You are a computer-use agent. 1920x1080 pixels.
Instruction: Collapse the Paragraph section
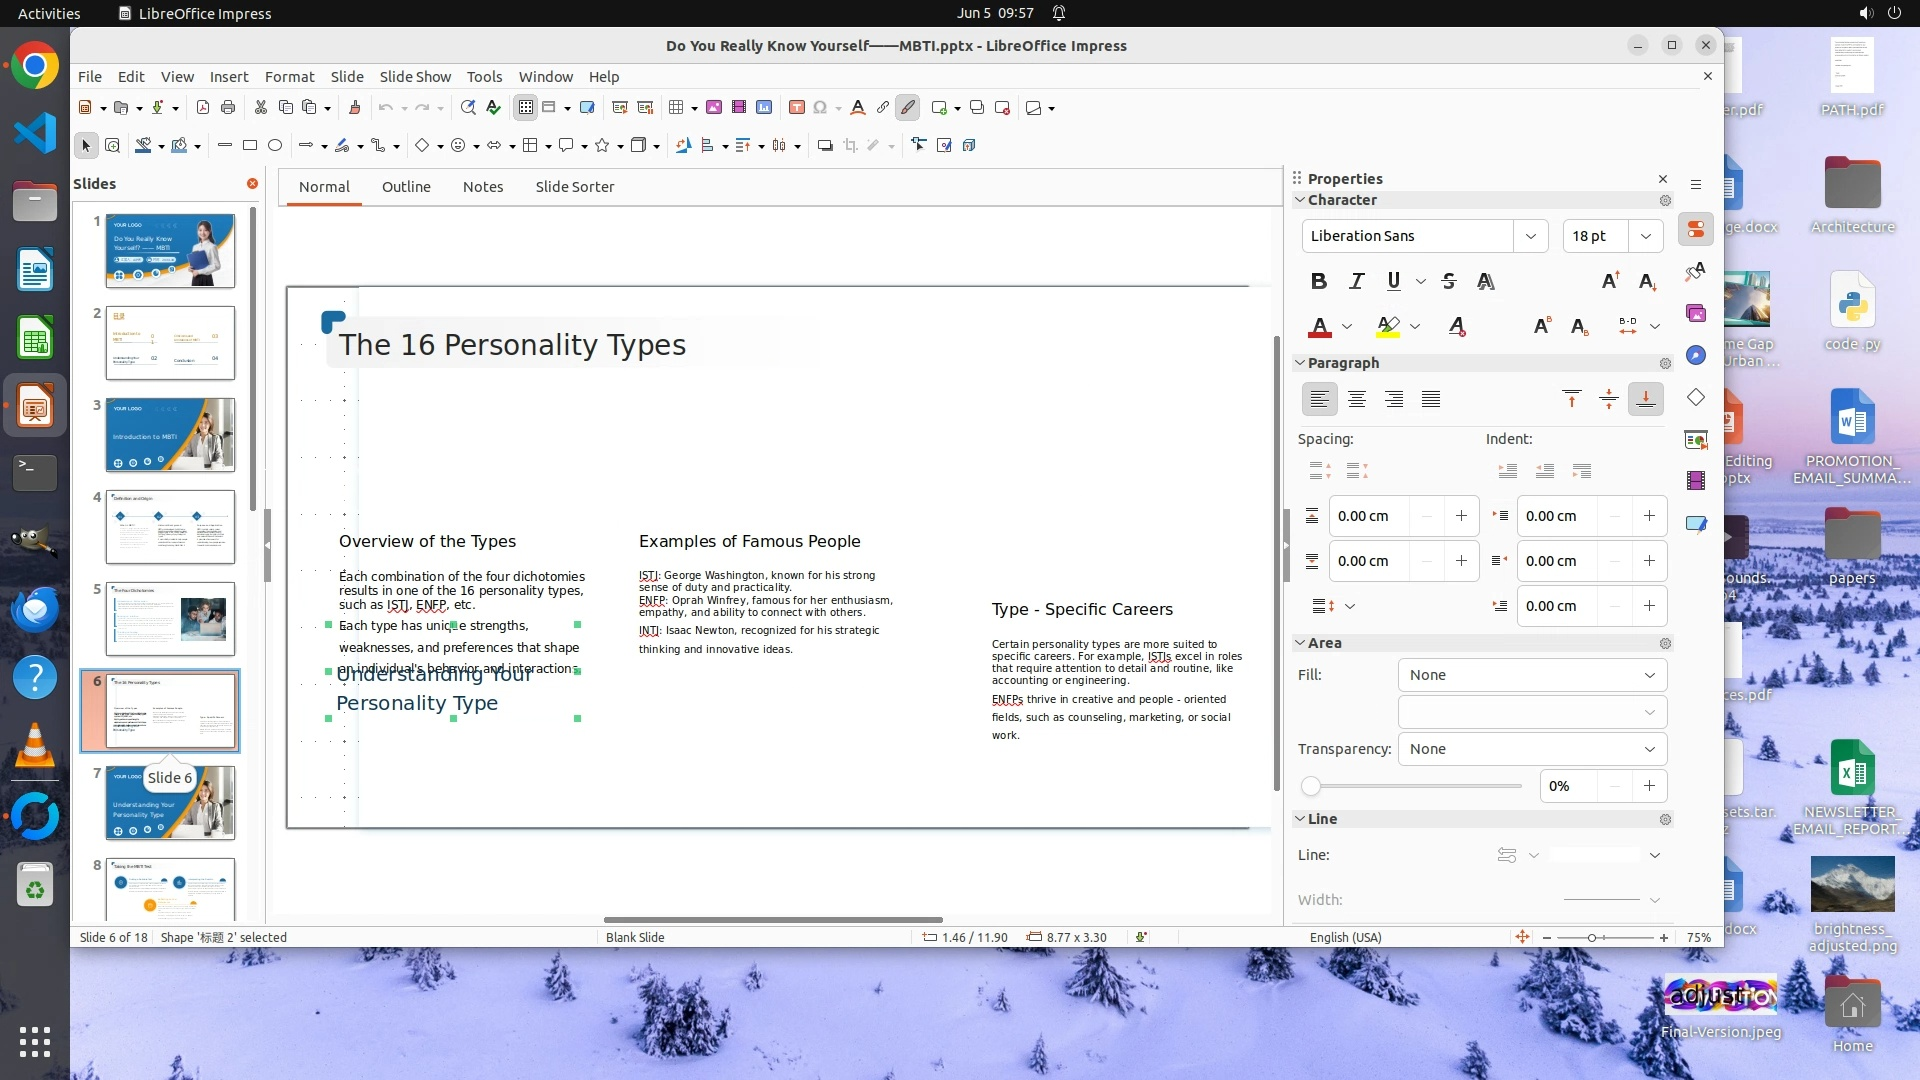click(1300, 363)
